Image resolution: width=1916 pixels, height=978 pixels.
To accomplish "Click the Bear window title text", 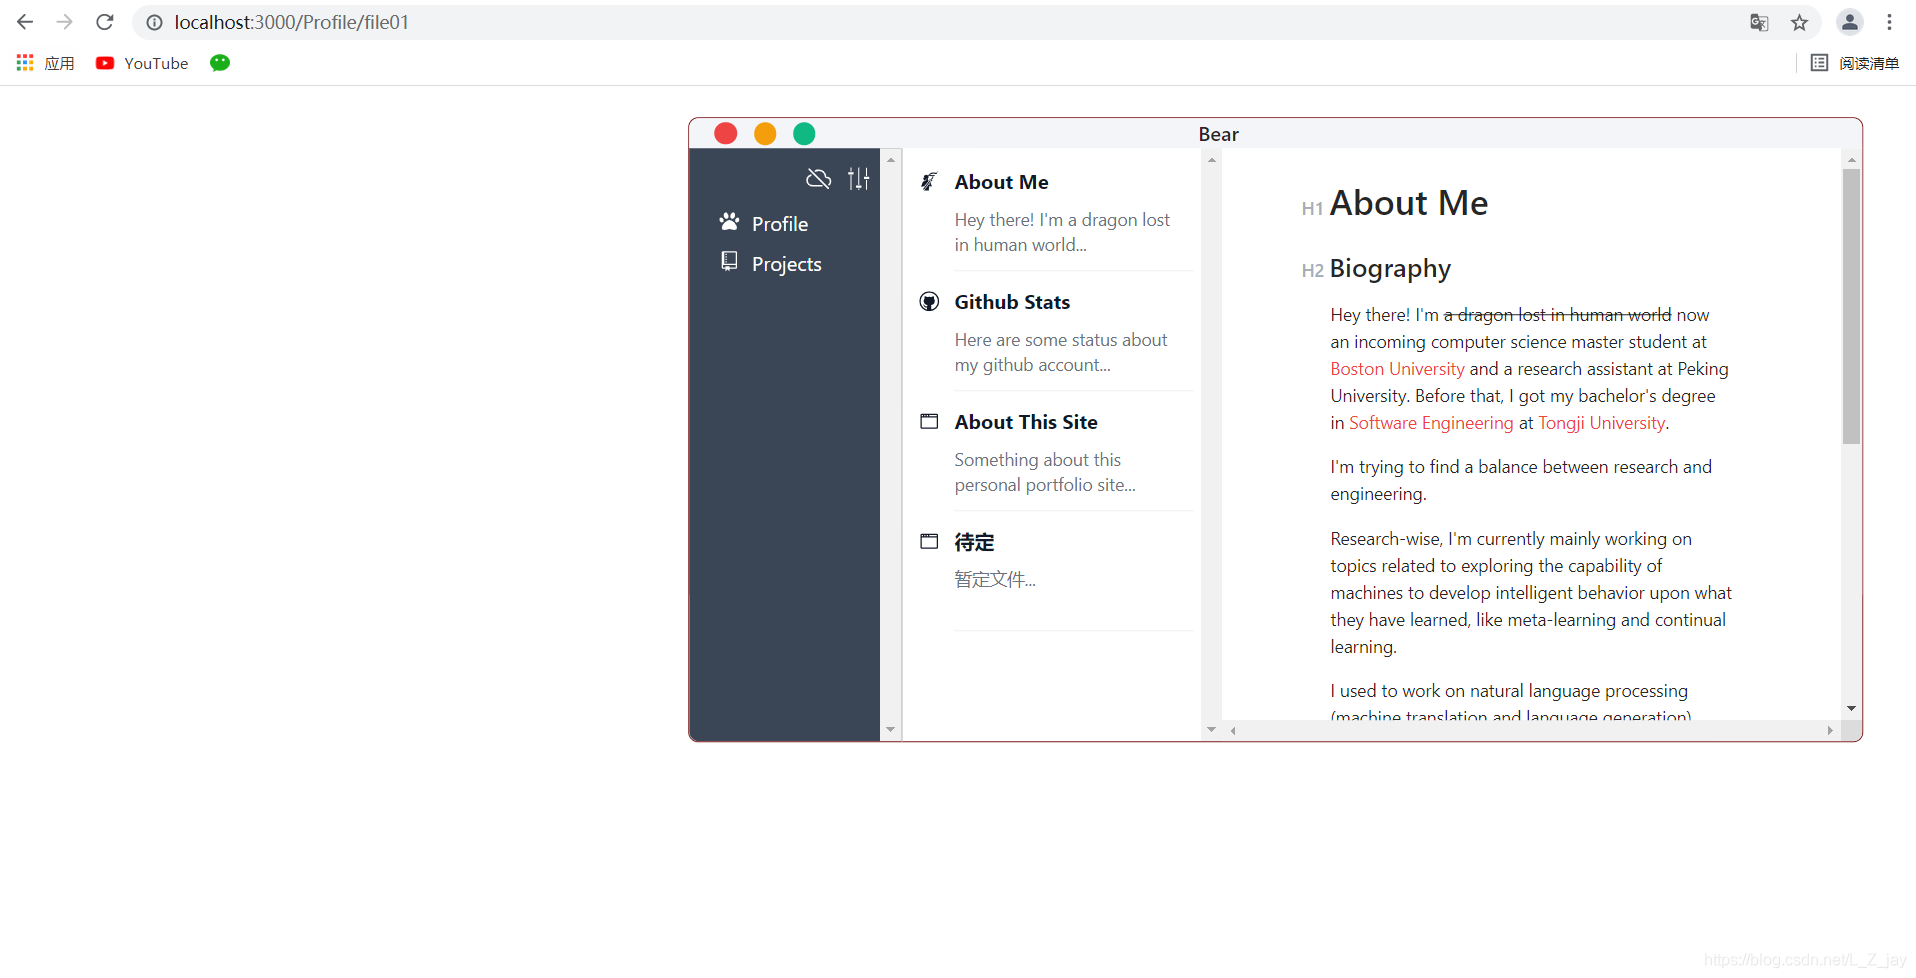I will (1218, 134).
